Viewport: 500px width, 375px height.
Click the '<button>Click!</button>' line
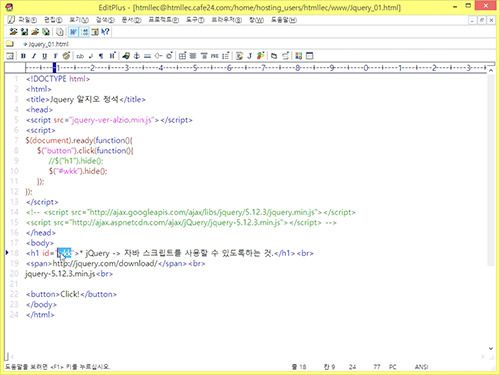pyautogui.click(x=71, y=294)
